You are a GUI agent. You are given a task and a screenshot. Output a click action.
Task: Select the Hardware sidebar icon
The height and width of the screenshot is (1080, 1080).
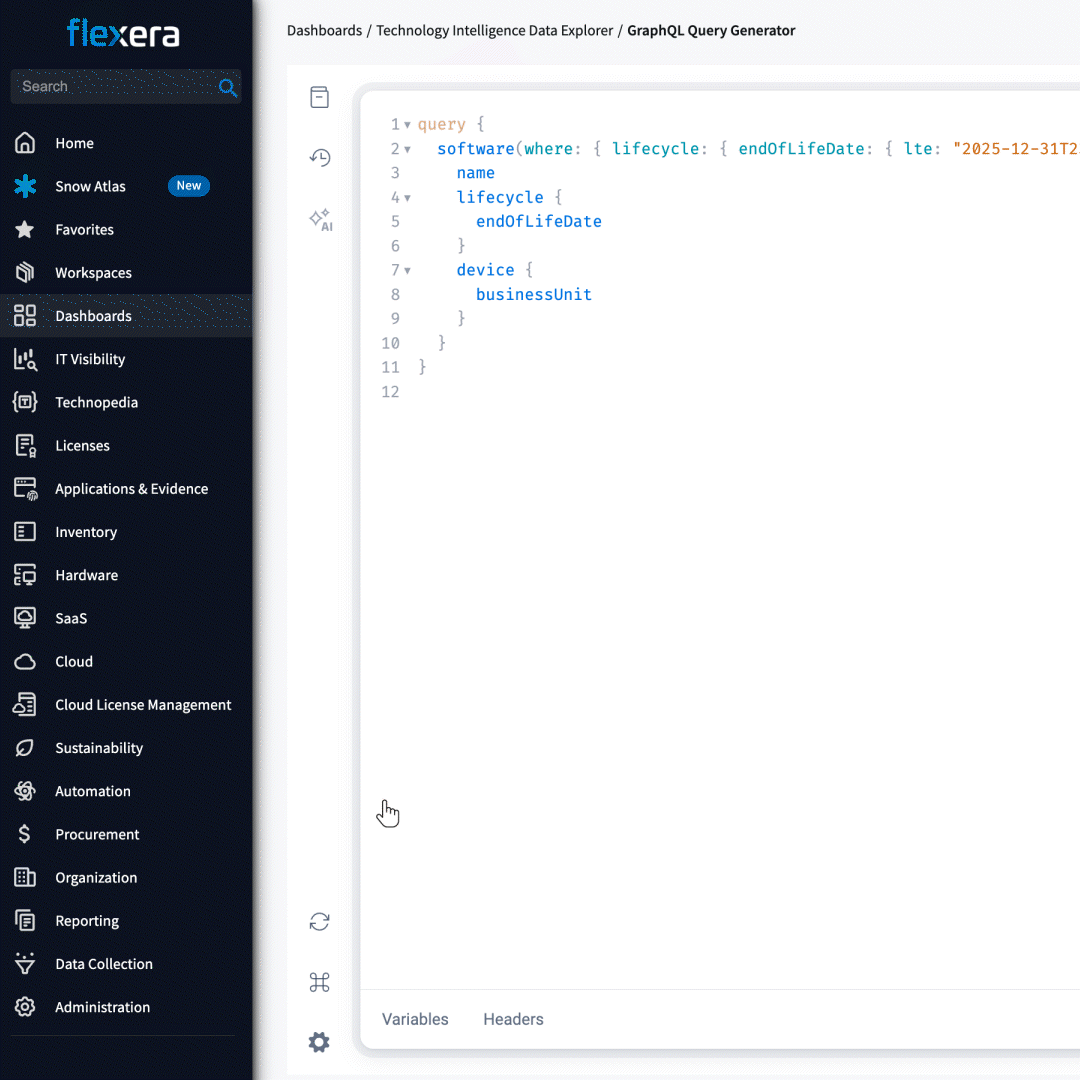point(24,575)
